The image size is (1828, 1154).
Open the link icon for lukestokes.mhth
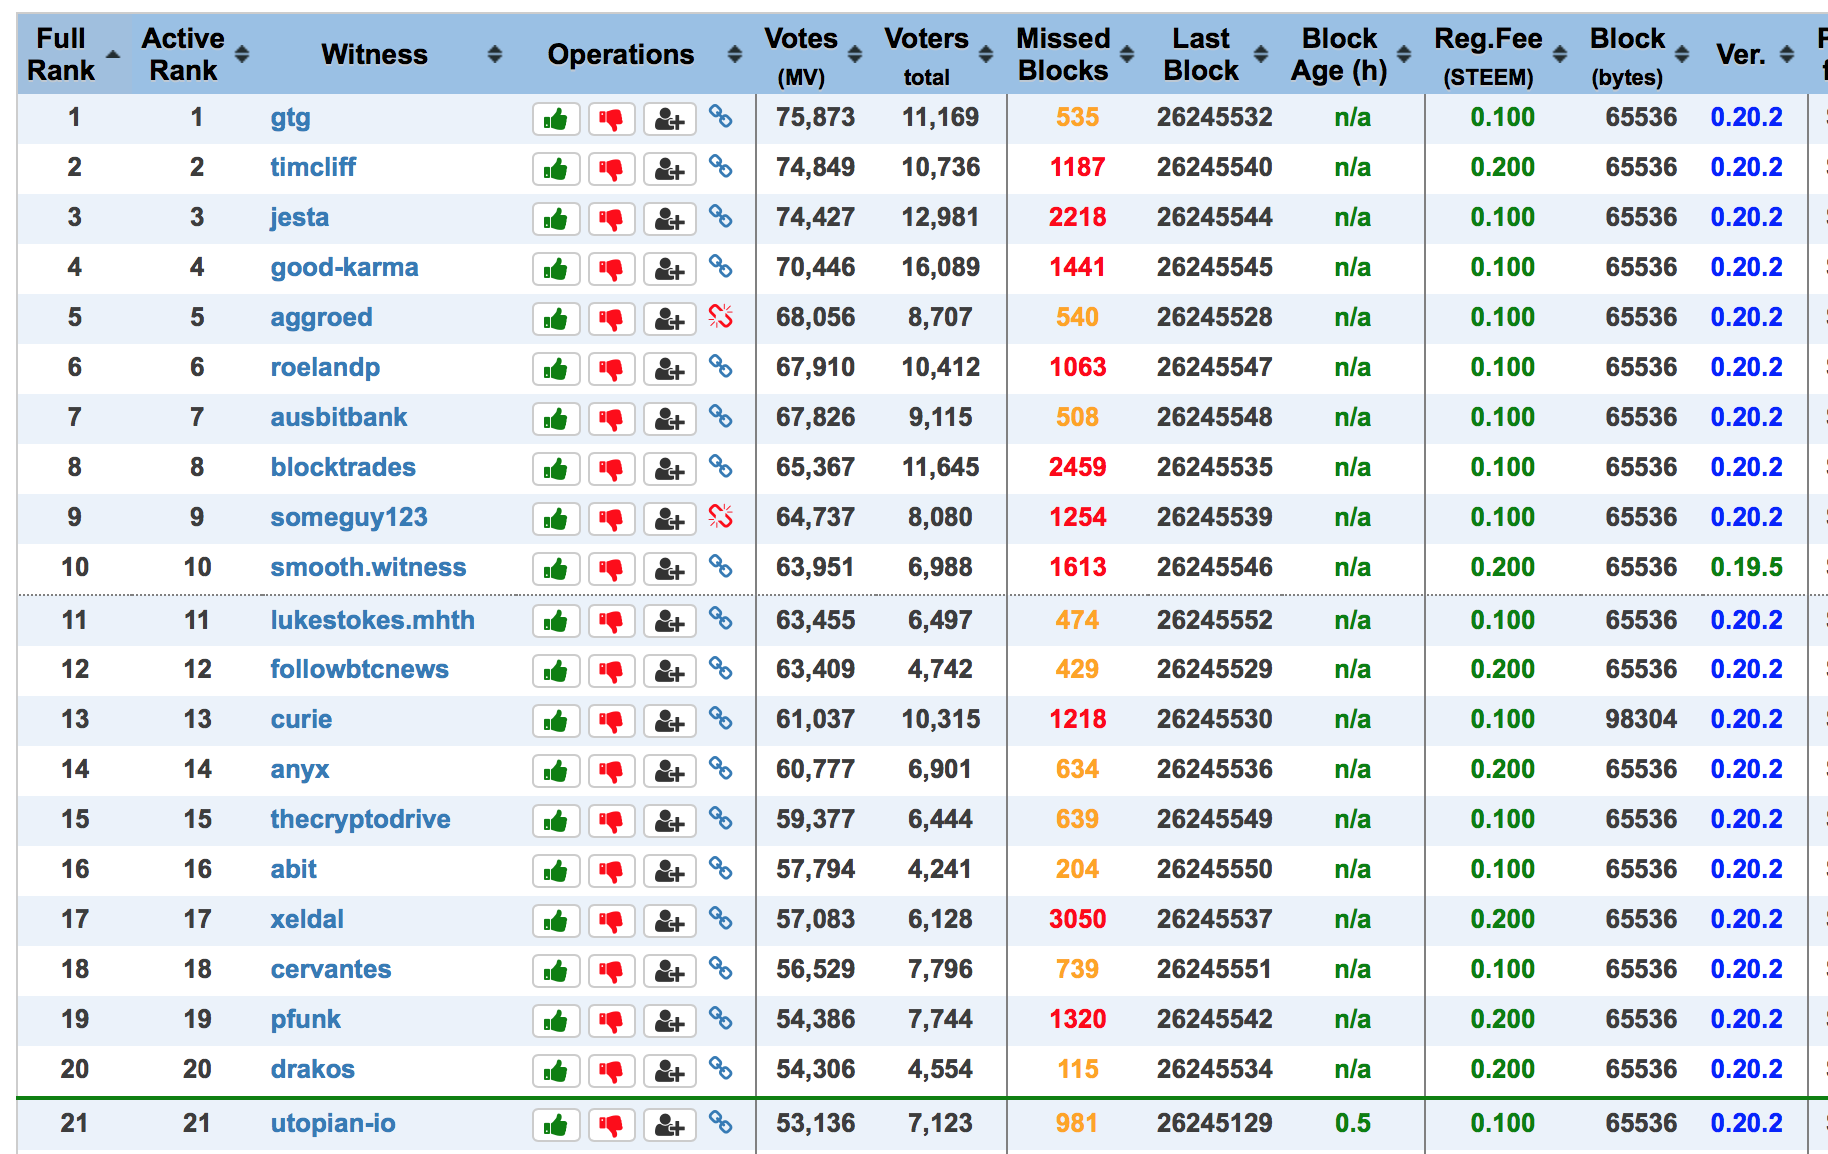tap(721, 619)
